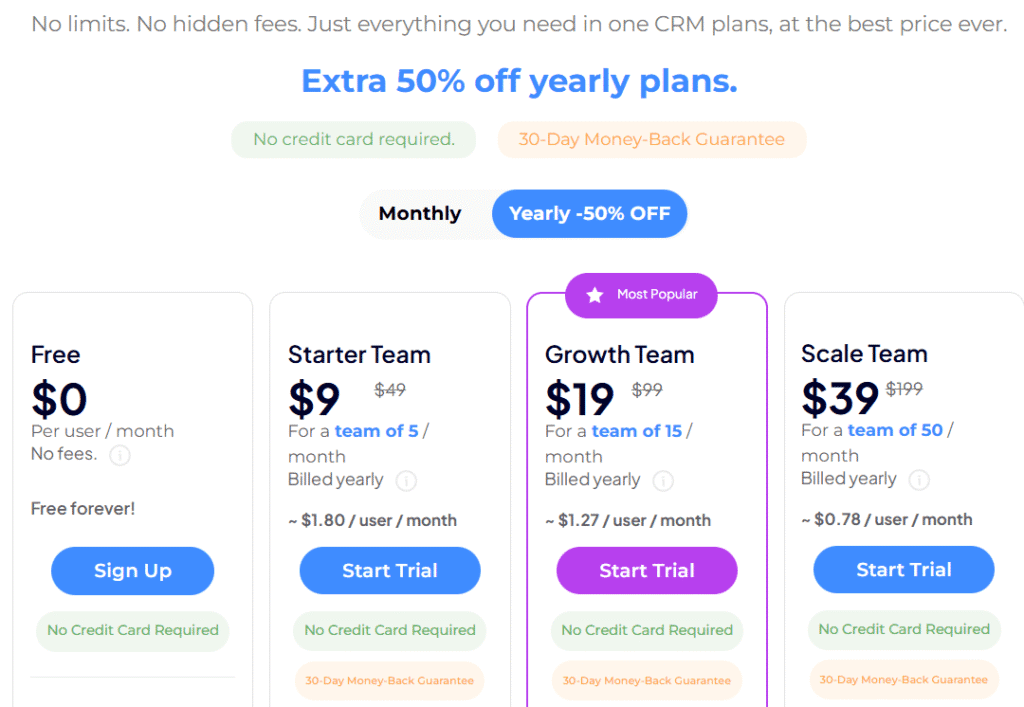Start Trial for Scale Team plan
Screen dimensions: 1024x707
click(x=904, y=570)
